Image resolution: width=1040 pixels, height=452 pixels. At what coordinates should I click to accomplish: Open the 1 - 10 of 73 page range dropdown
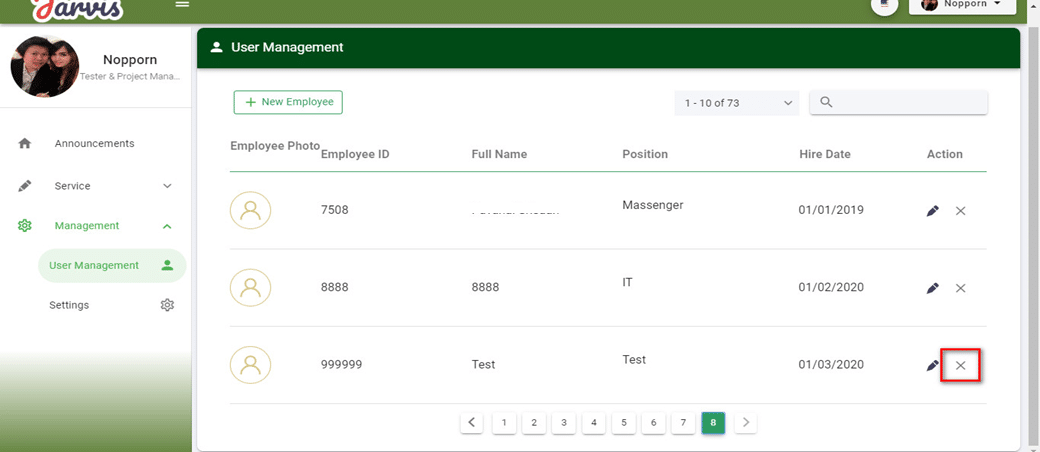(737, 103)
